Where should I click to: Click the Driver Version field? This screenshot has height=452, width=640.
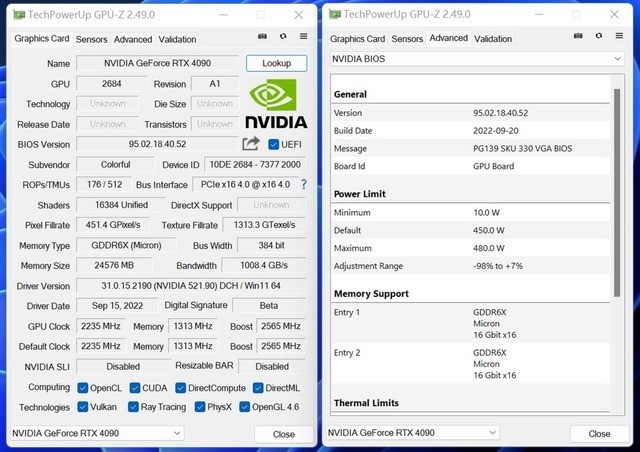pyautogui.click(x=191, y=285)
